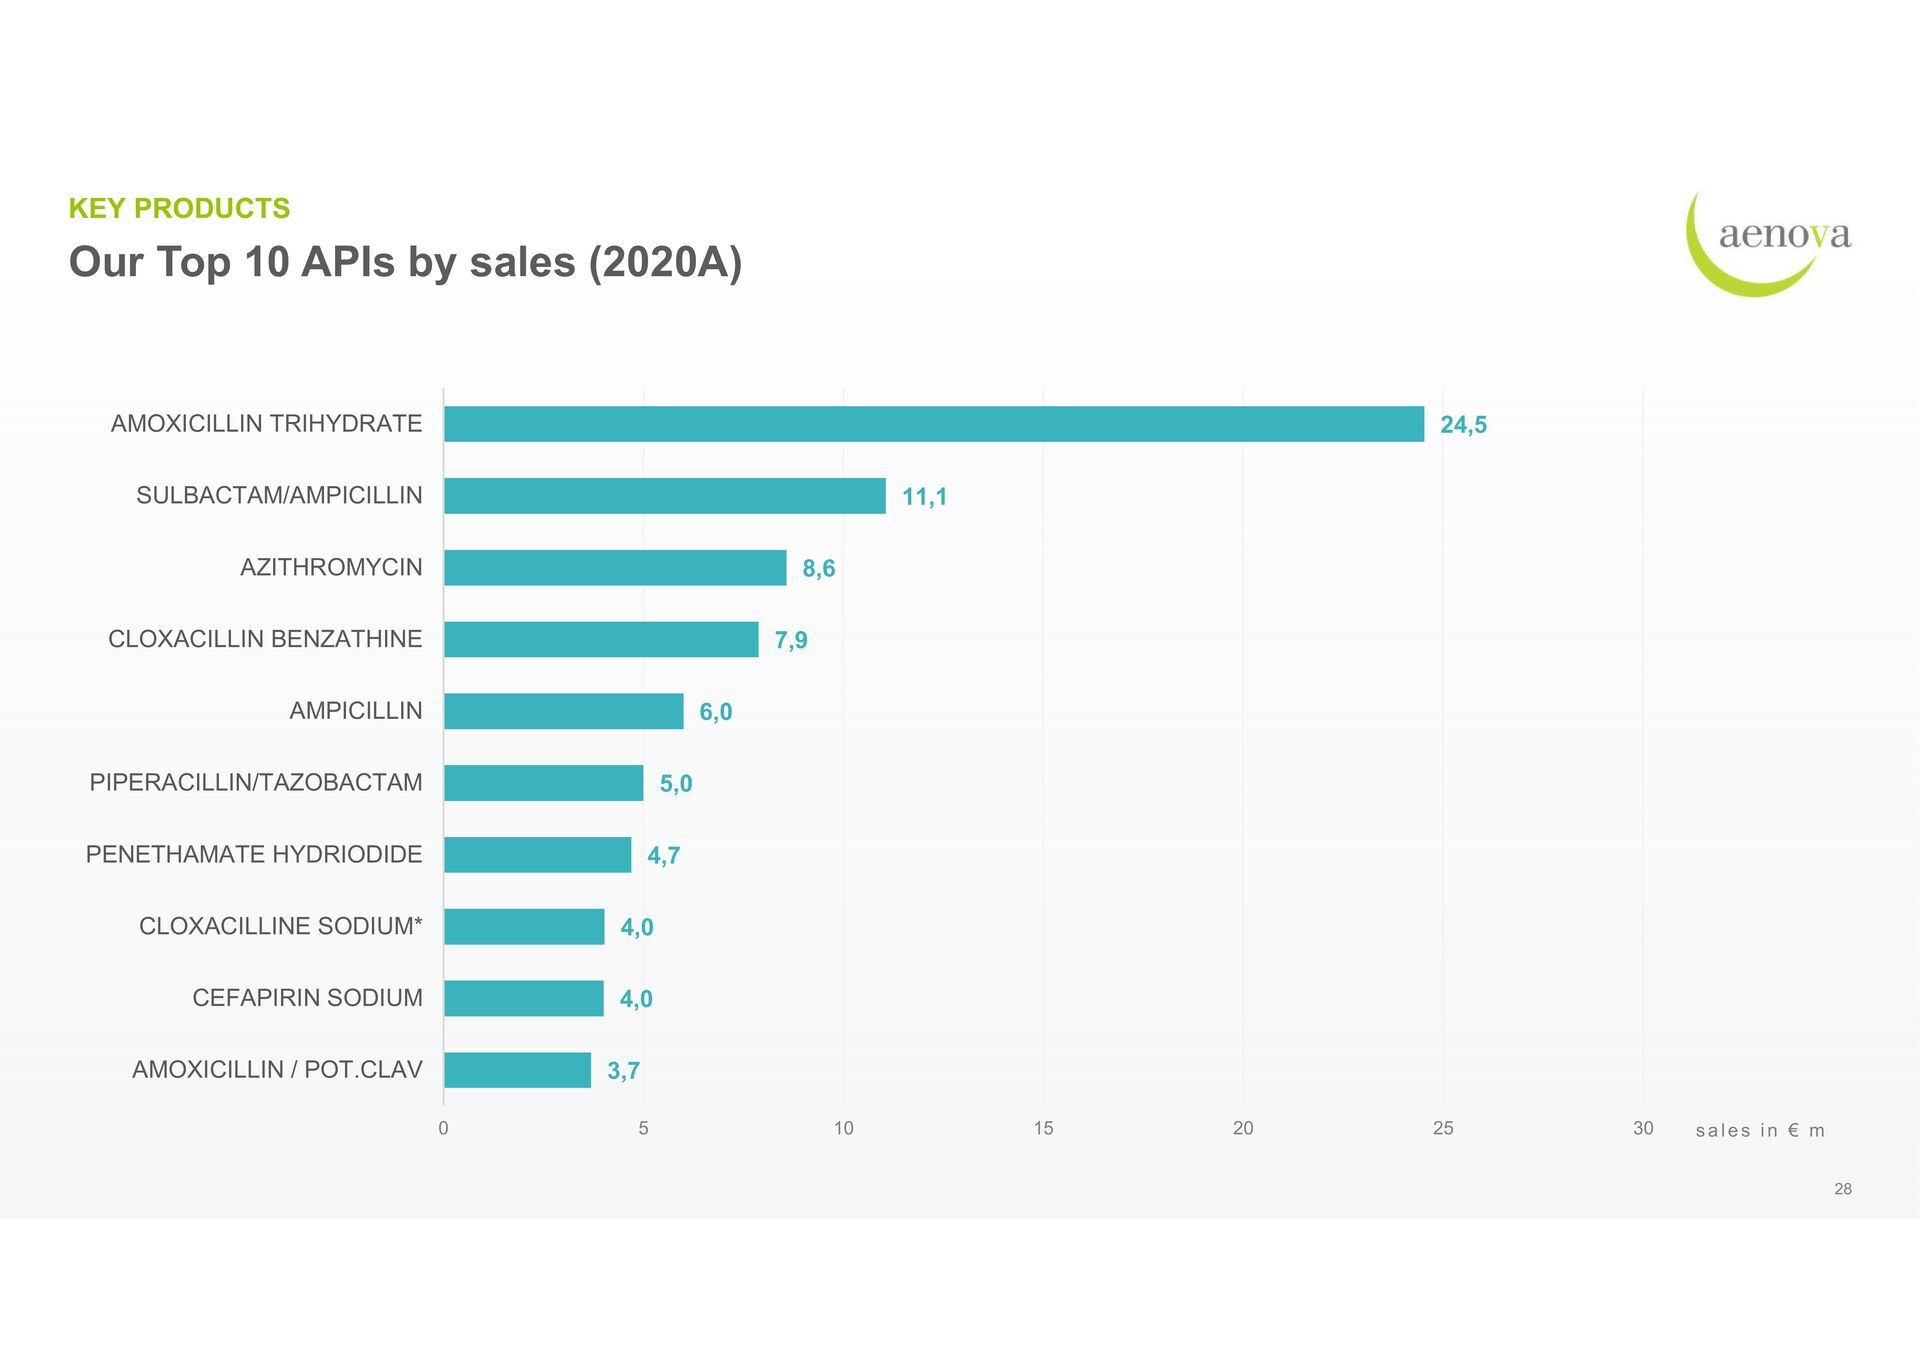The height and width of the screenshot is (1358, 1920).
Task: Click the 'sales in € m' axis caption
Action: (x=1760, y=1131)
